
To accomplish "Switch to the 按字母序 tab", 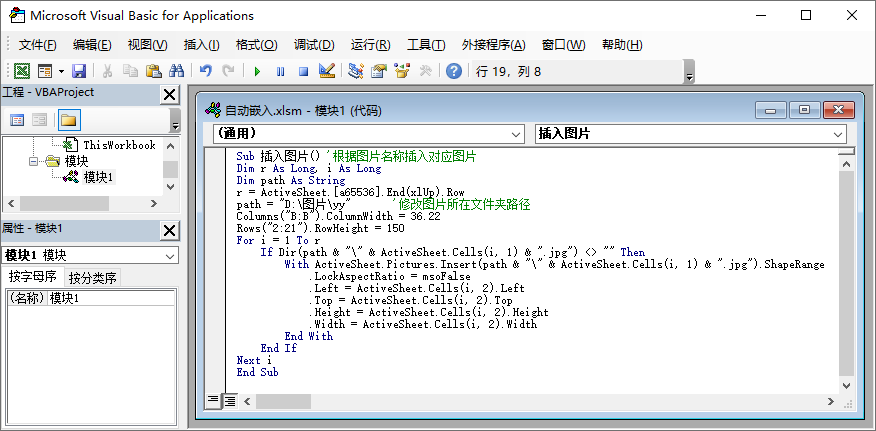I will coord(33,277).
